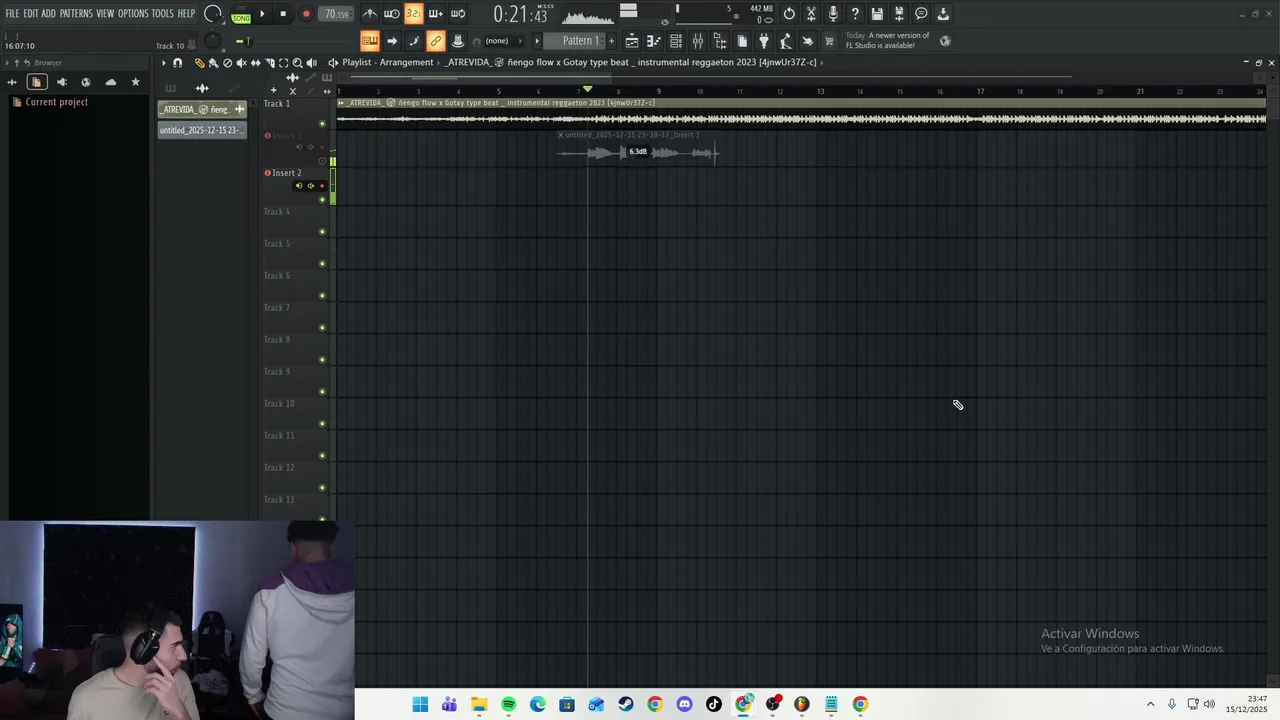Click the step editing arrow icon
Viewport: 1280px width, 720px height.
tap(392, 41)
